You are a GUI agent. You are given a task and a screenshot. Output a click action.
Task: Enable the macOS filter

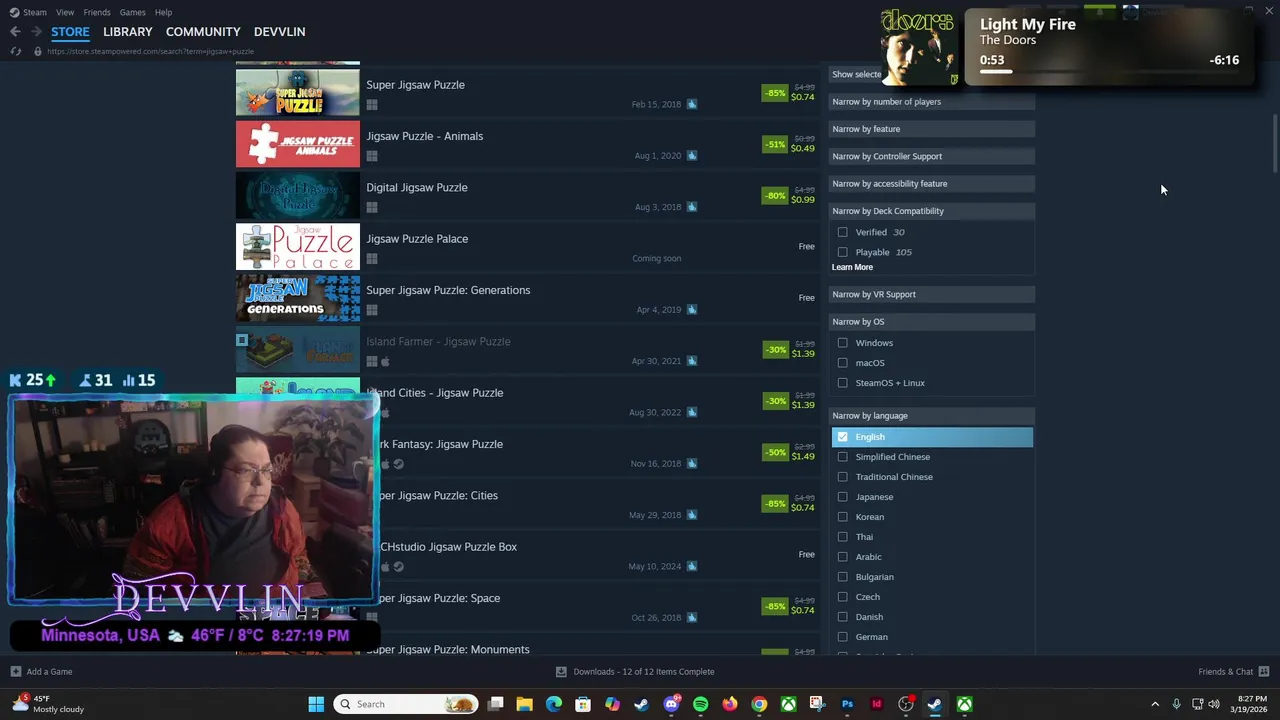coord(842,363)
